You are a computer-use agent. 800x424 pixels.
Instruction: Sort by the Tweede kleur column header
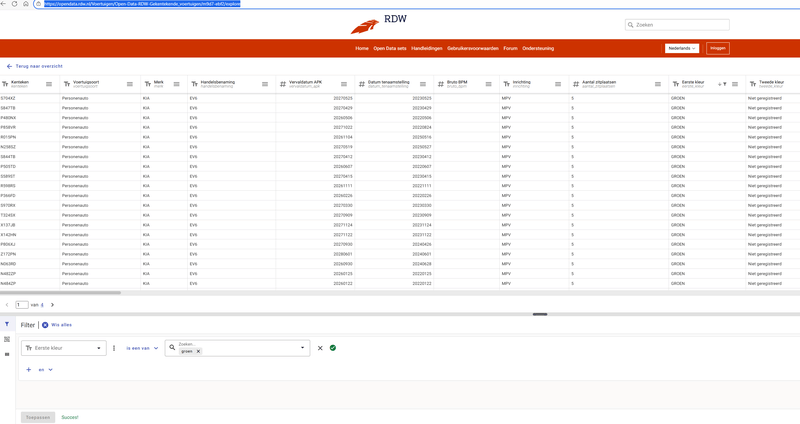click(x=770, y=84)
